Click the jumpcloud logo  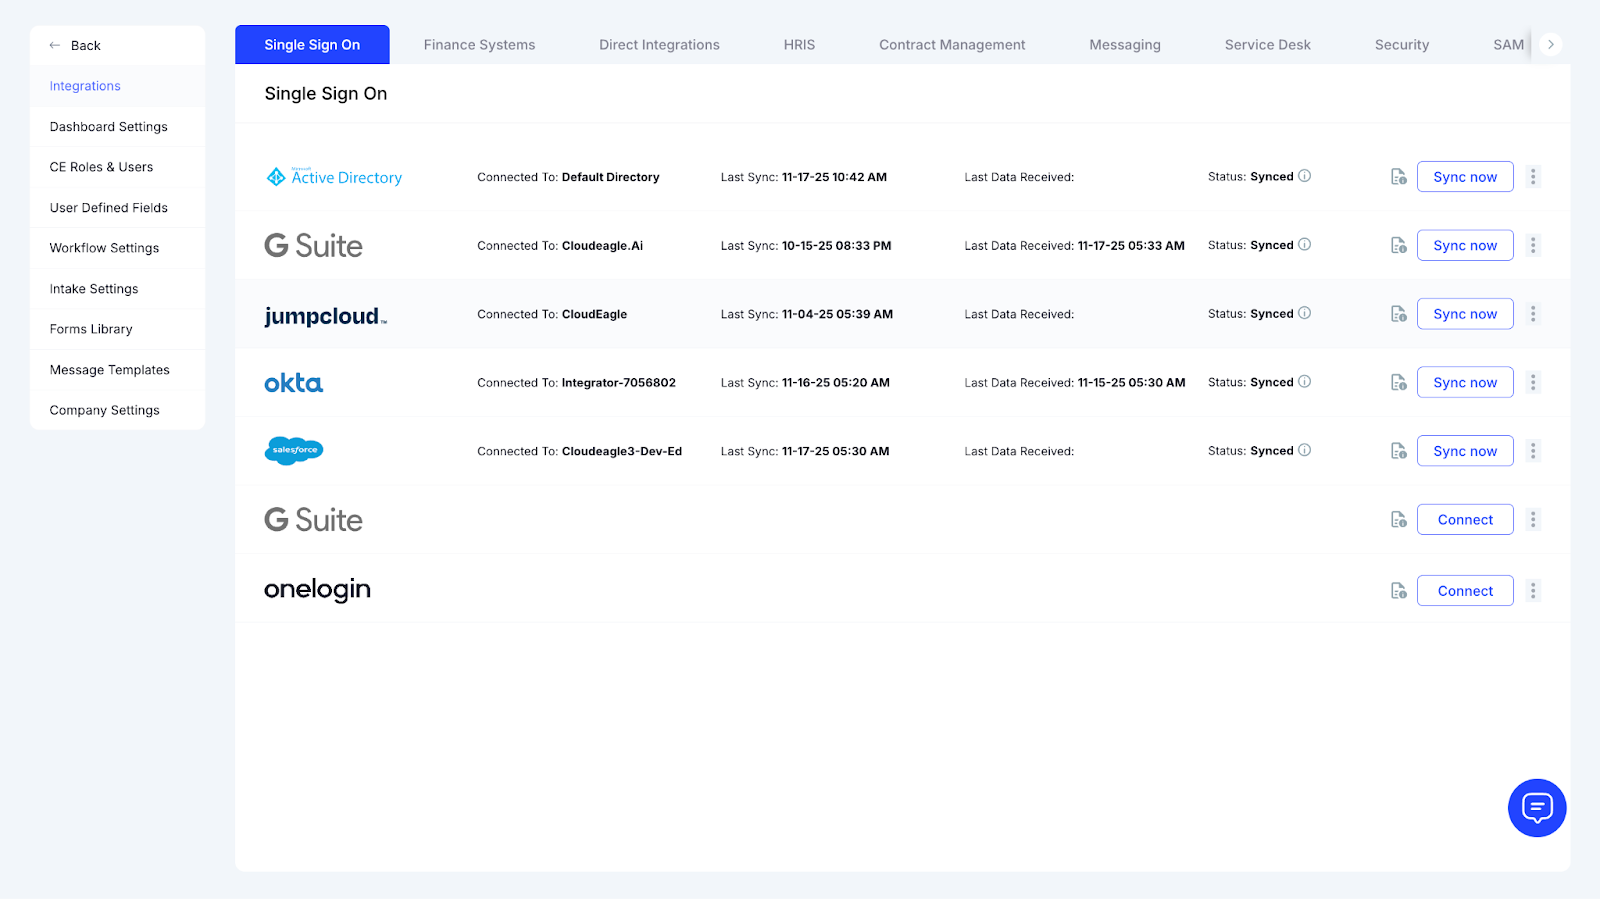[x=325, y=316]
